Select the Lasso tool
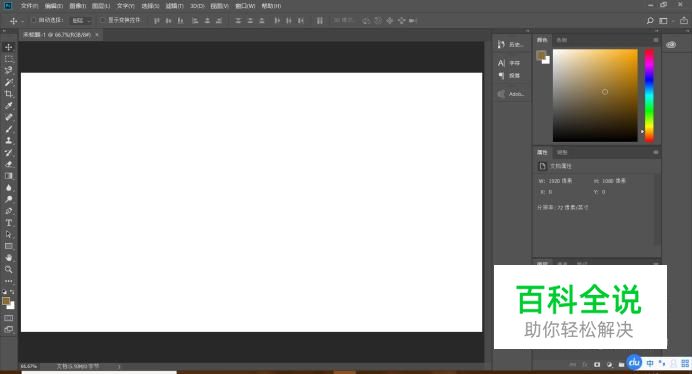This screenshot has height=374, width=692. pos(8,70)
